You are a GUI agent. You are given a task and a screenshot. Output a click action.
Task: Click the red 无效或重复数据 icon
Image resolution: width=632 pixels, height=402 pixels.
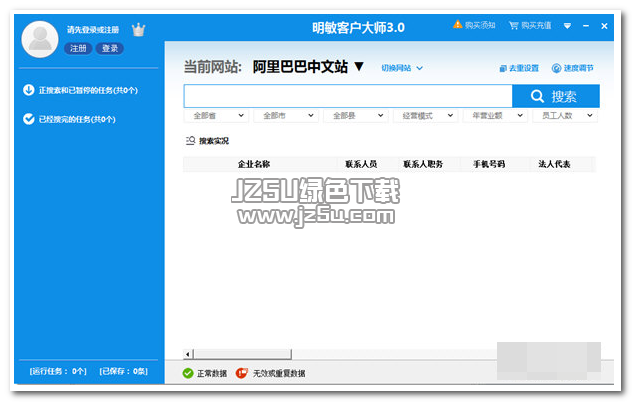(242, 373)
